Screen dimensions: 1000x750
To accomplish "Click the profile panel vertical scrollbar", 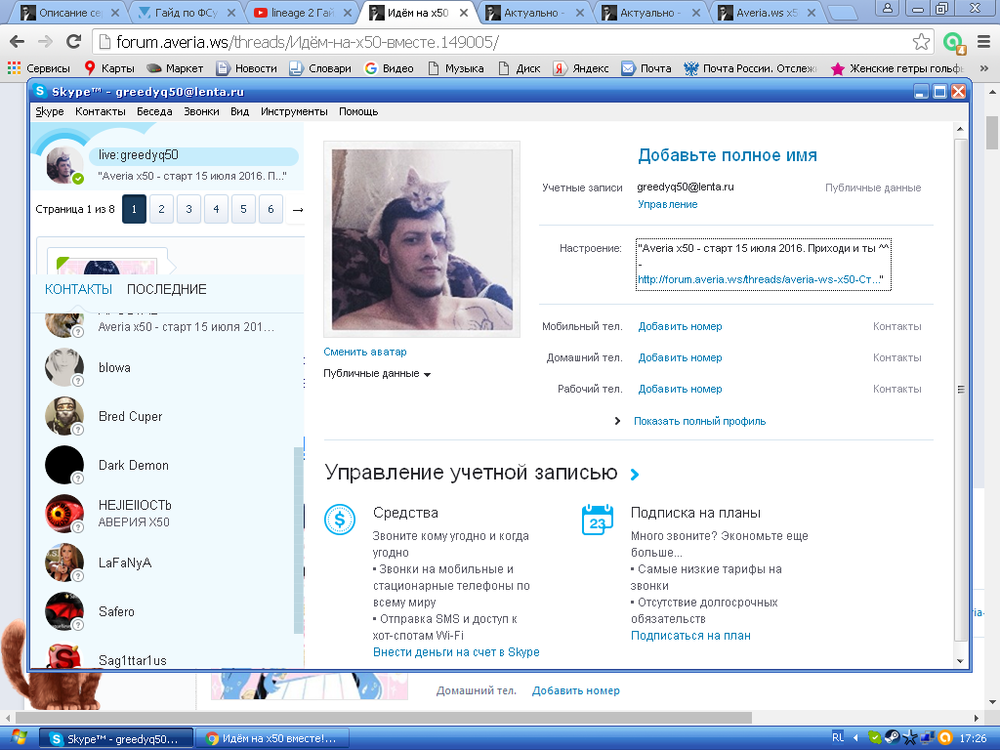I will coord(961,390).
